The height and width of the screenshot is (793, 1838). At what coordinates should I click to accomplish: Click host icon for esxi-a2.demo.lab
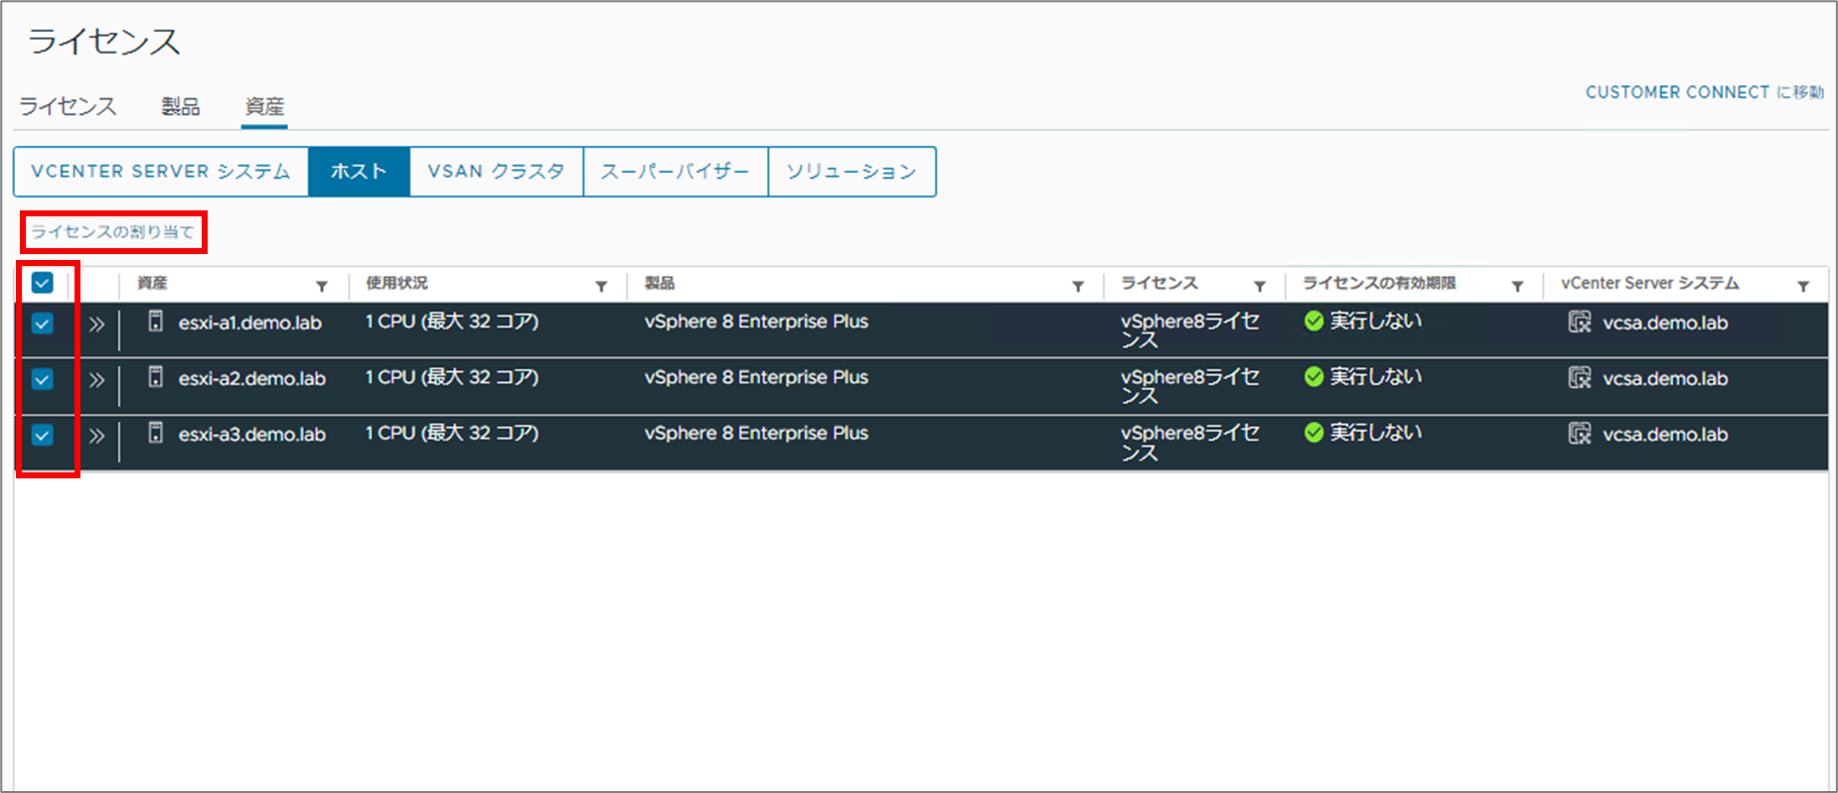coord(155,377)
